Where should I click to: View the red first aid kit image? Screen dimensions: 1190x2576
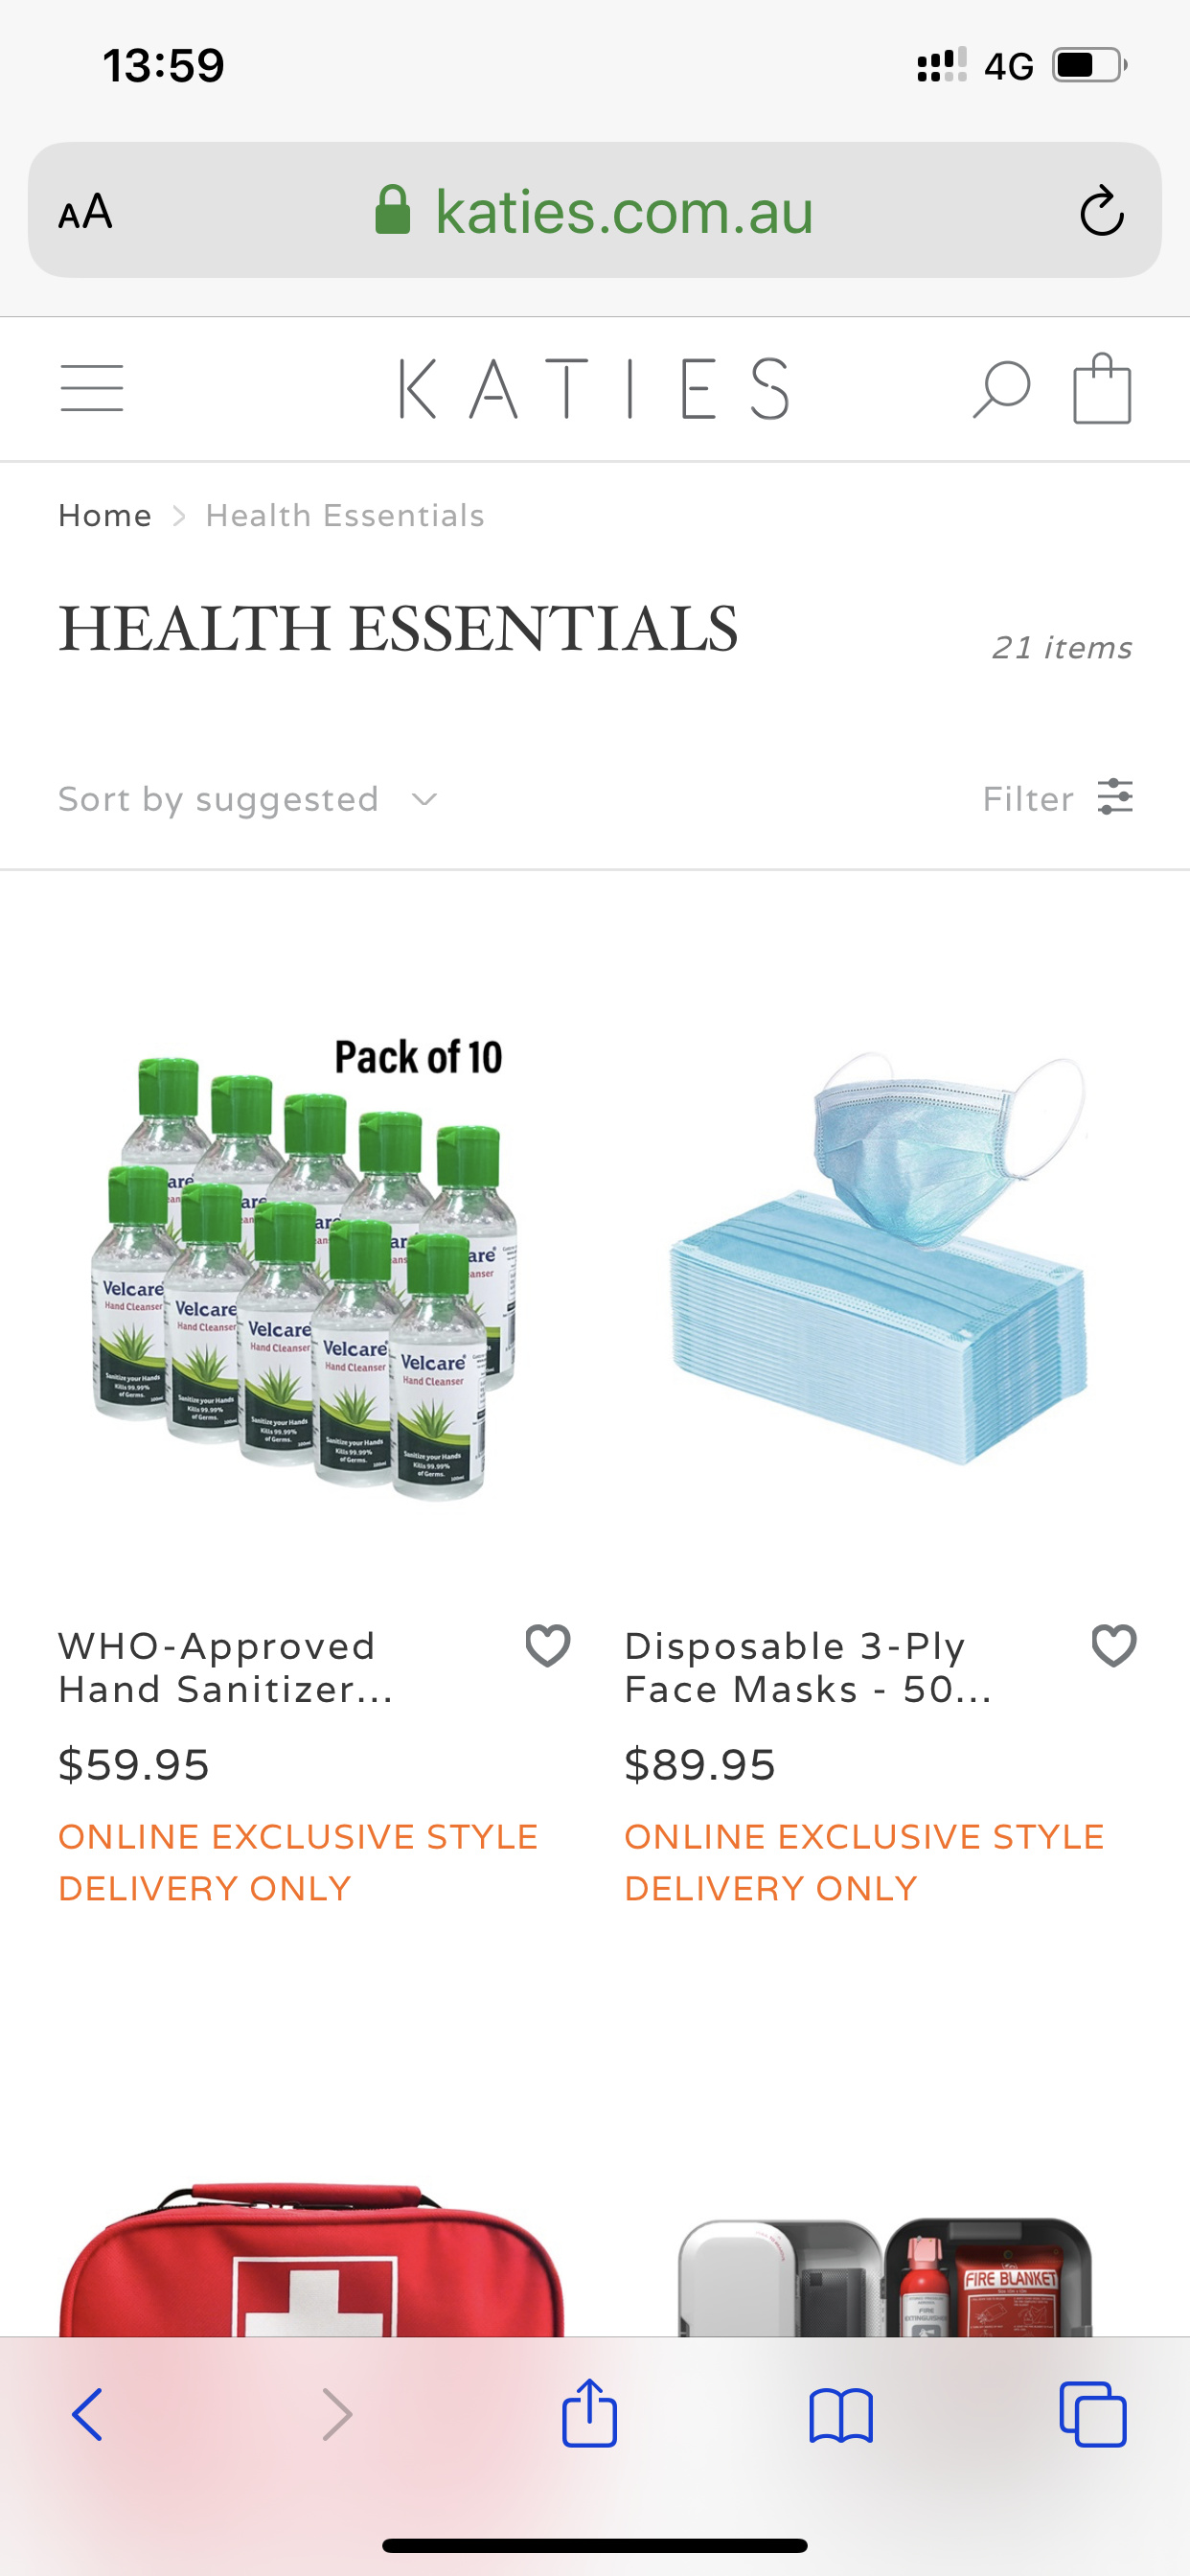coord(311,2260)
